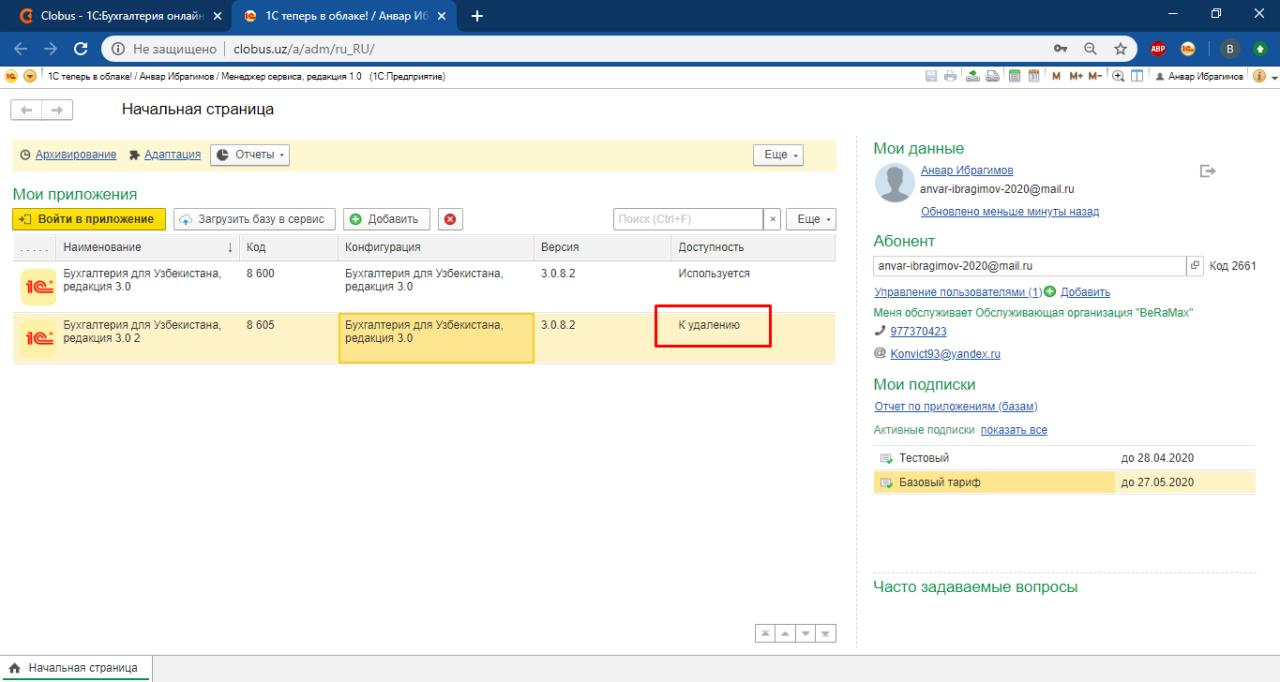Click the Версия column header

(603, 248)
